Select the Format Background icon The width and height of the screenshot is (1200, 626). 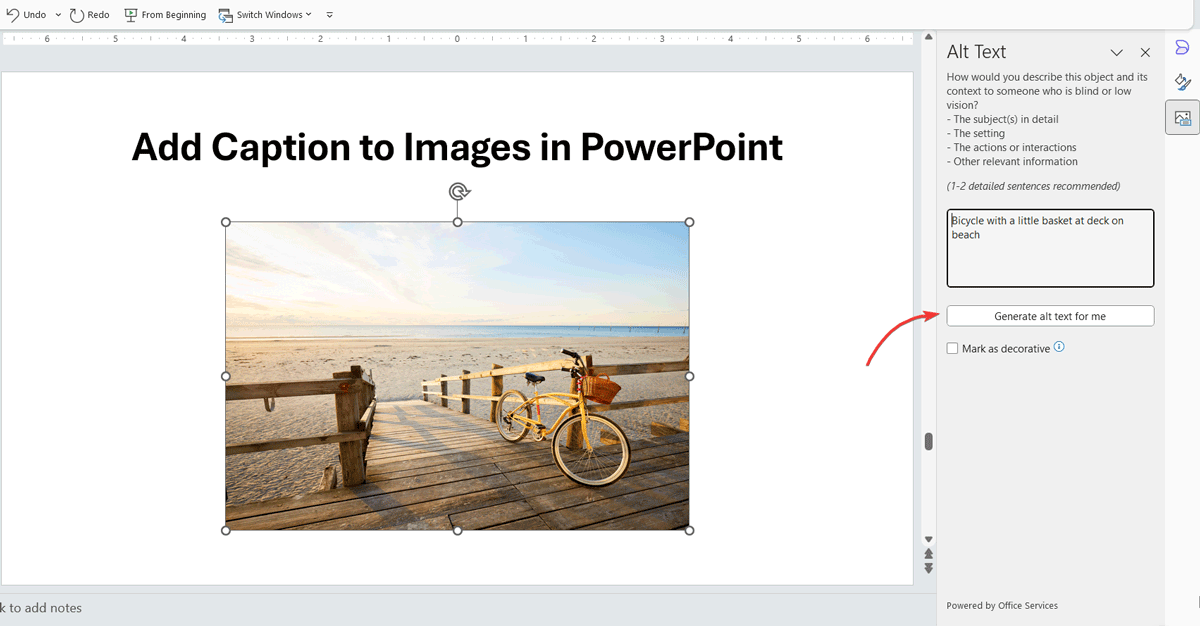pyautogui.click(x=1182, y=81)
